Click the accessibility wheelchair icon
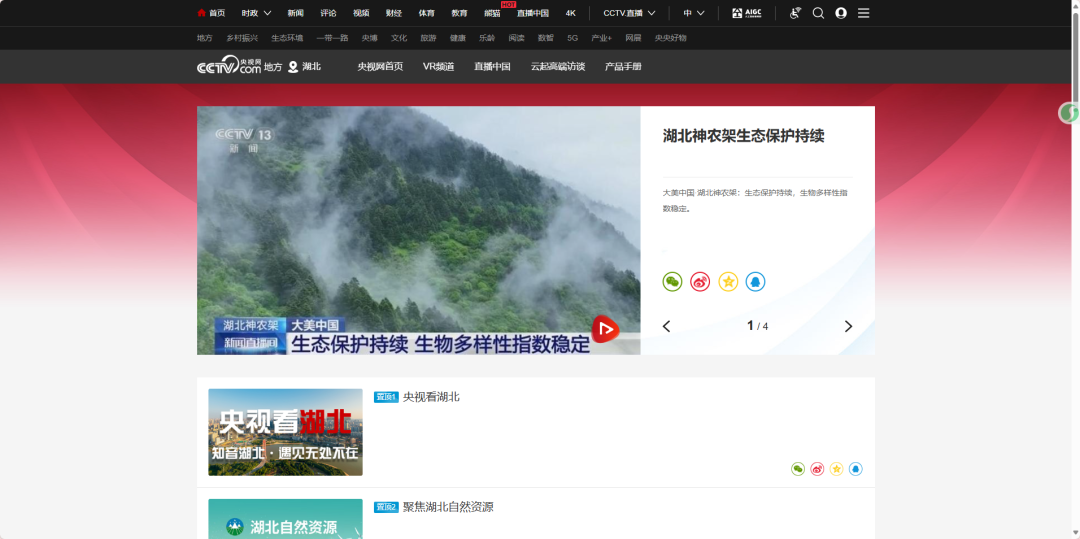This screenshot has width=1080, height=539. point(796,13)
